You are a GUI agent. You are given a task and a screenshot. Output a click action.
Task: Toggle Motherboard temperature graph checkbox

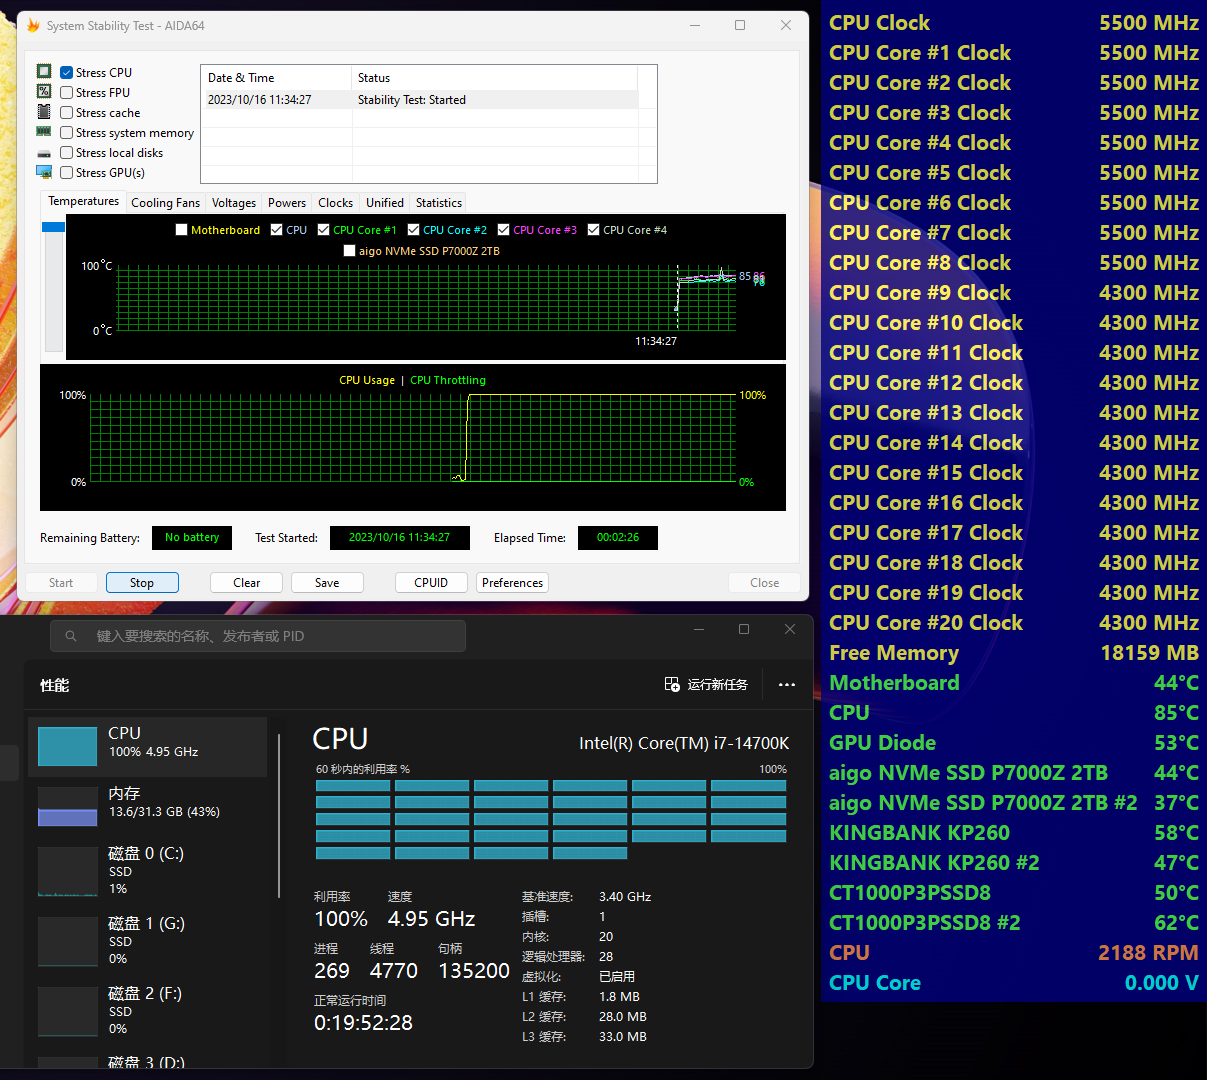181,229
